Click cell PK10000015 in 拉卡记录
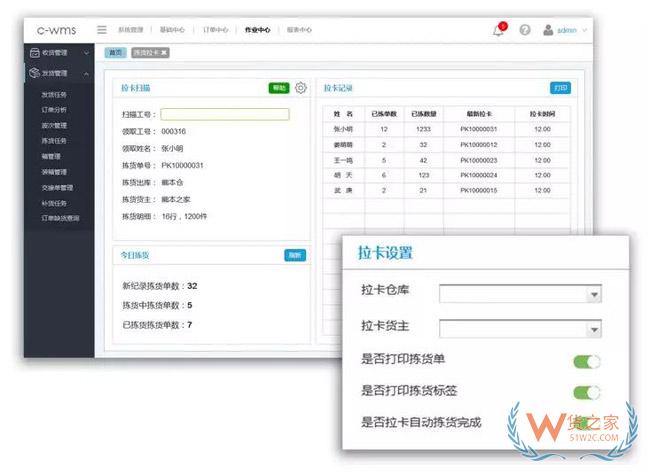The image size is (650, 474). [479, 190]
